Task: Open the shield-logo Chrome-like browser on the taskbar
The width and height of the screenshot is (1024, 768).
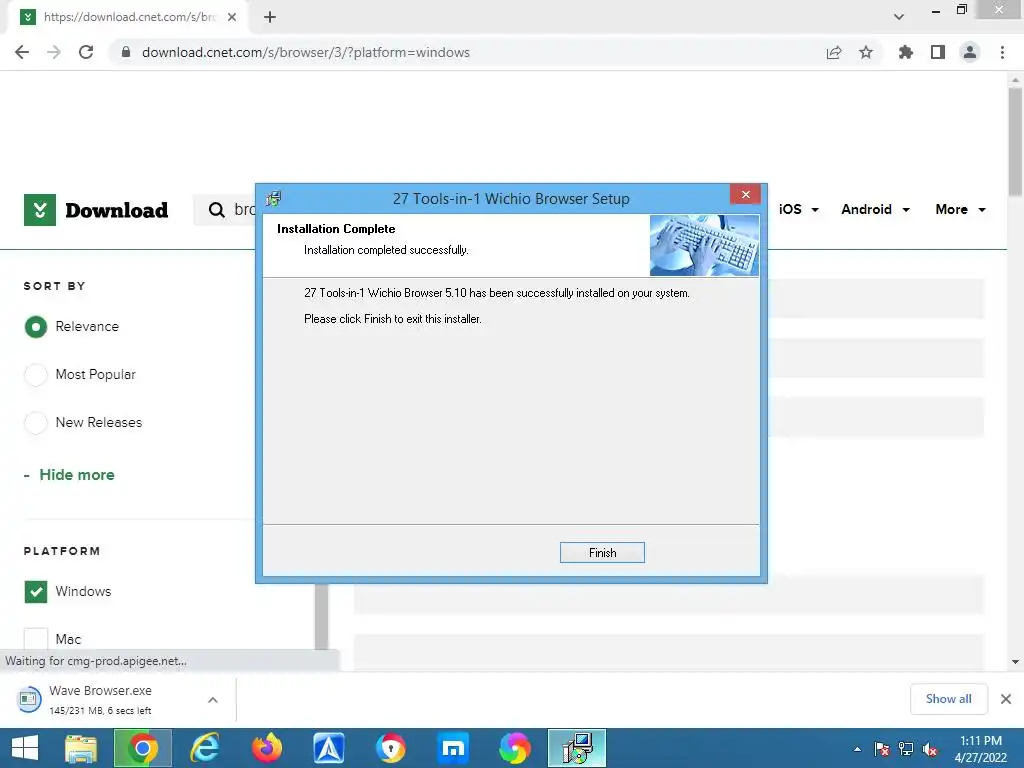Action: [391, 748]
